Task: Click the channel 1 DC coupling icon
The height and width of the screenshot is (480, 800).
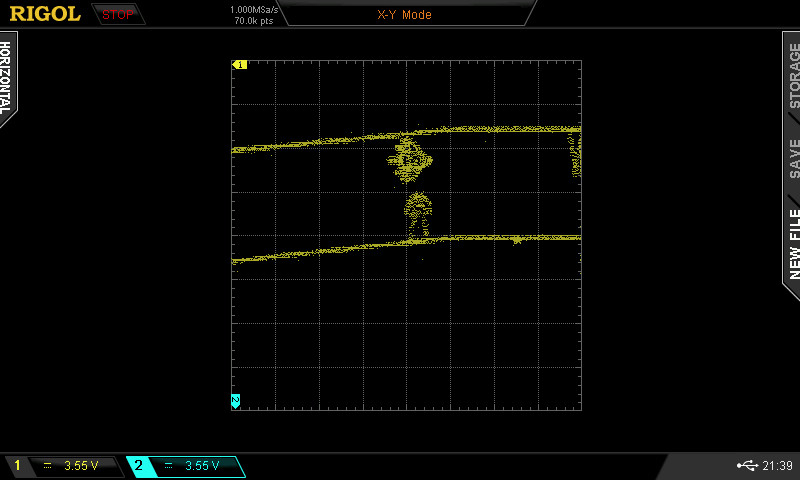Action: (47, 466)
